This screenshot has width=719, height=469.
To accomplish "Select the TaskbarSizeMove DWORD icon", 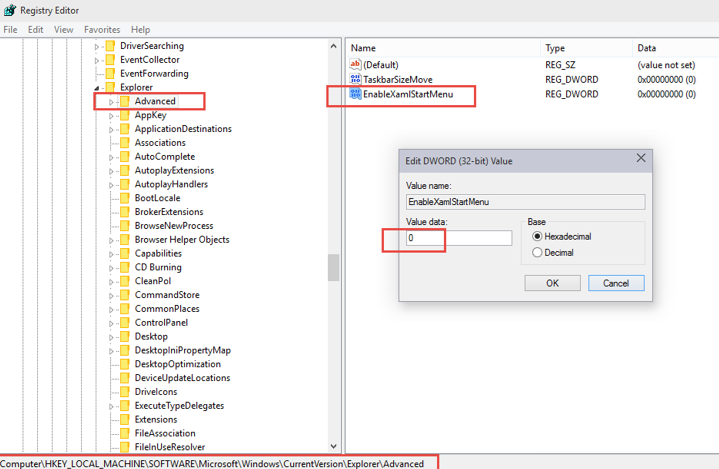I will tap(355, 79).
